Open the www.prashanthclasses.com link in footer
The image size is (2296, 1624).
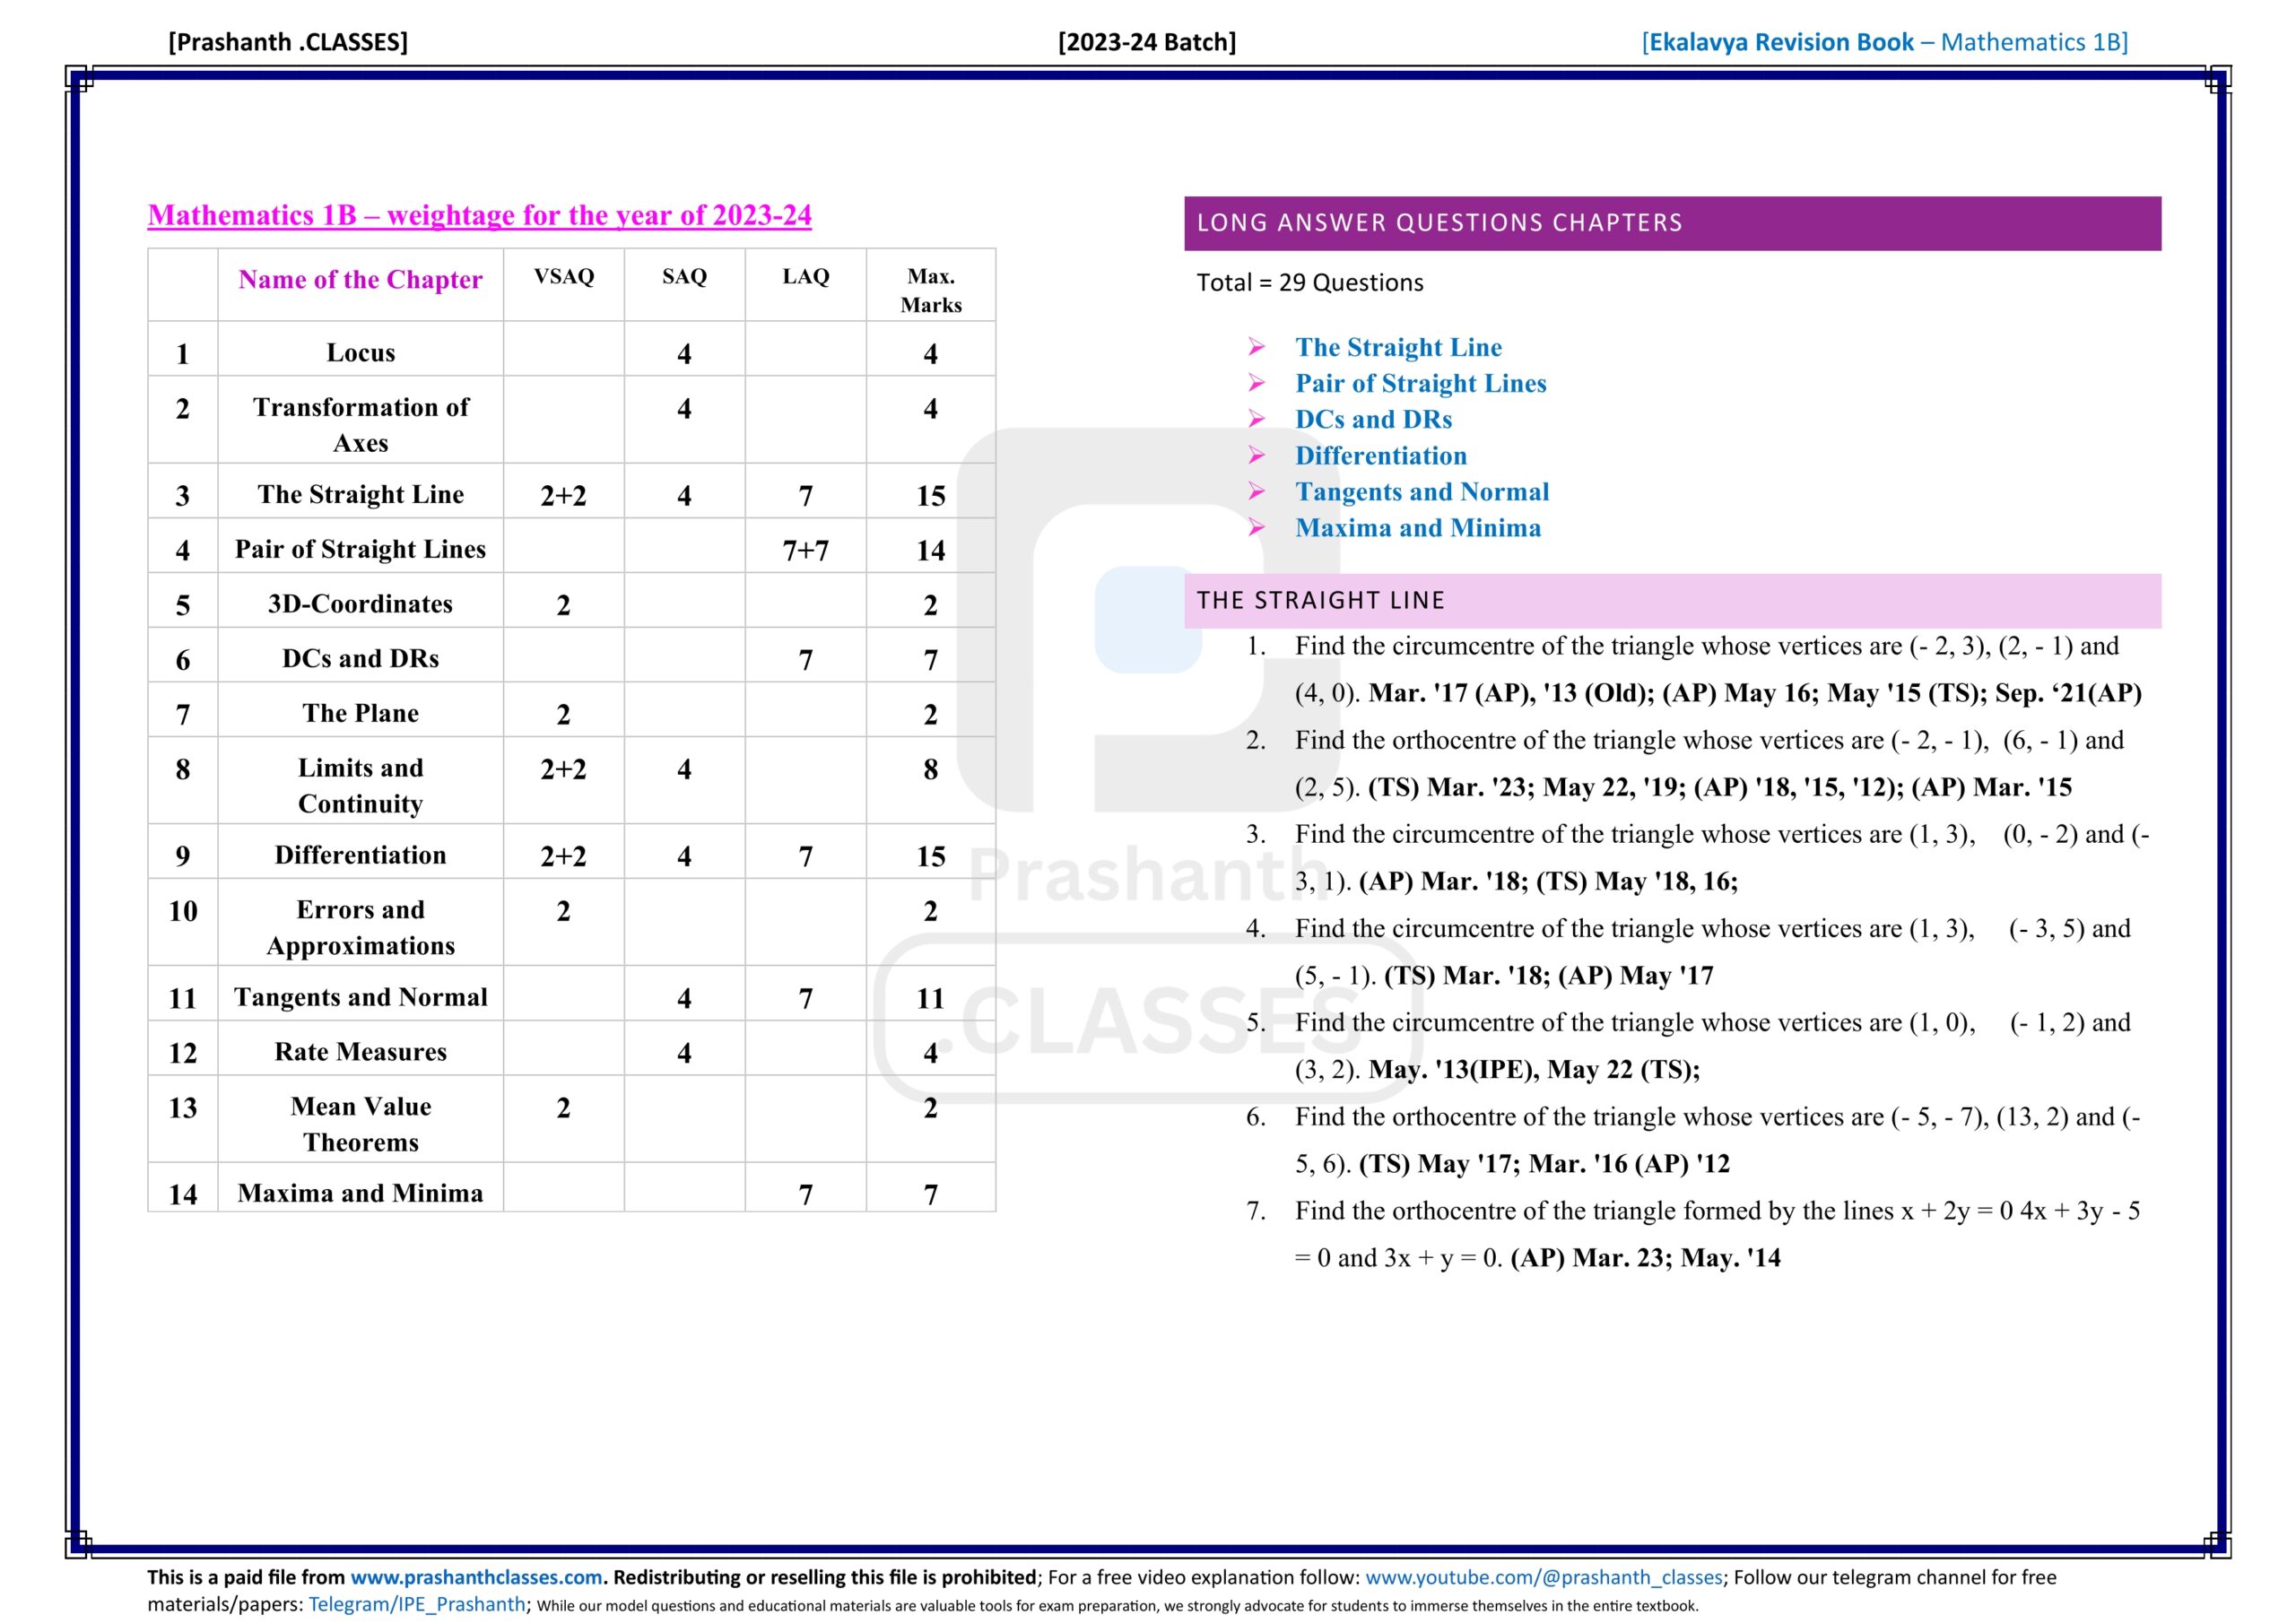click(x=476, y=1577)
